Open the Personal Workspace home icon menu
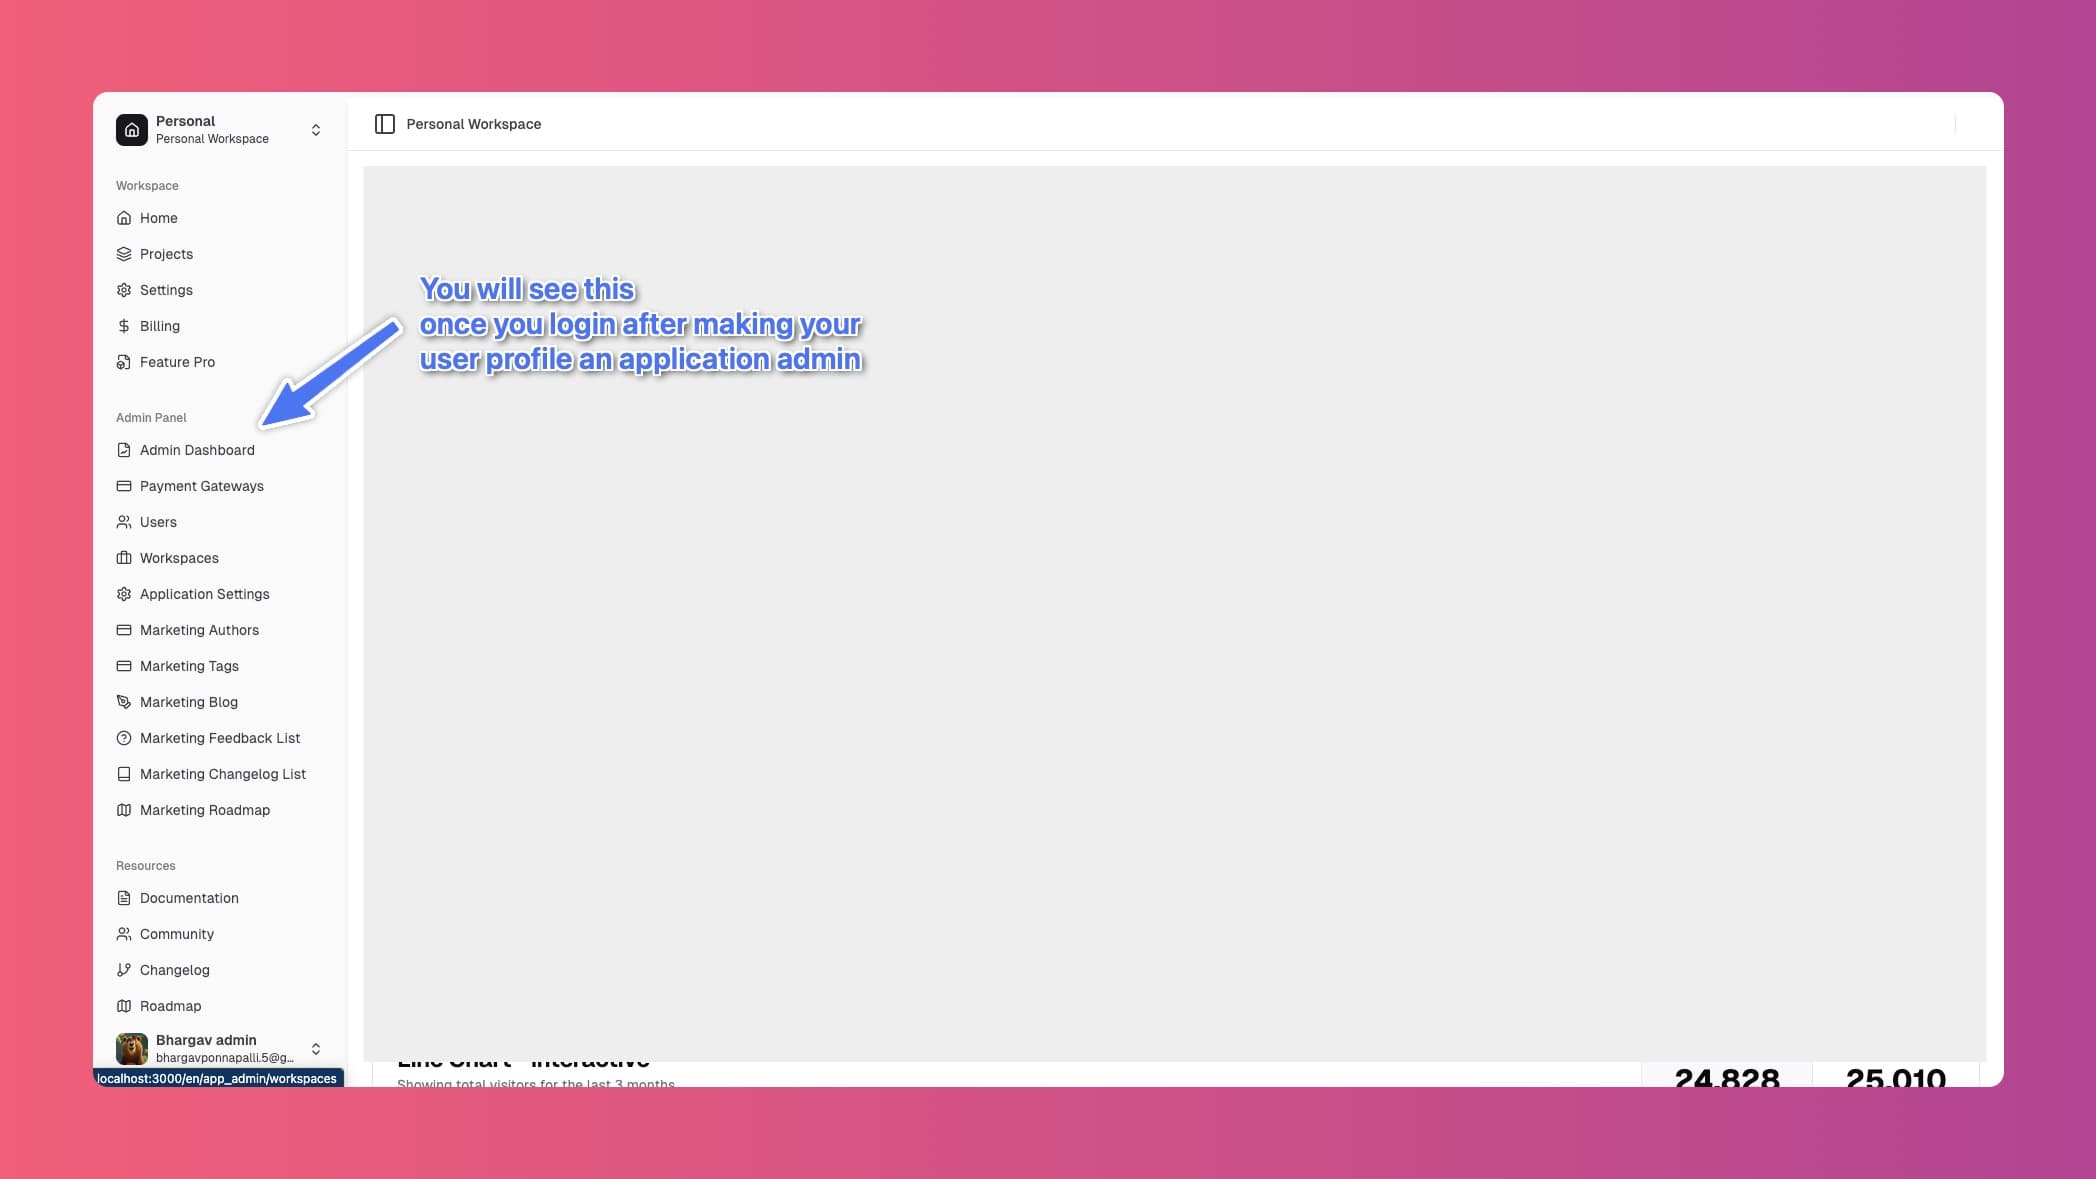The width and height of the screenshot is (2096, 1179). click(131, 129)
